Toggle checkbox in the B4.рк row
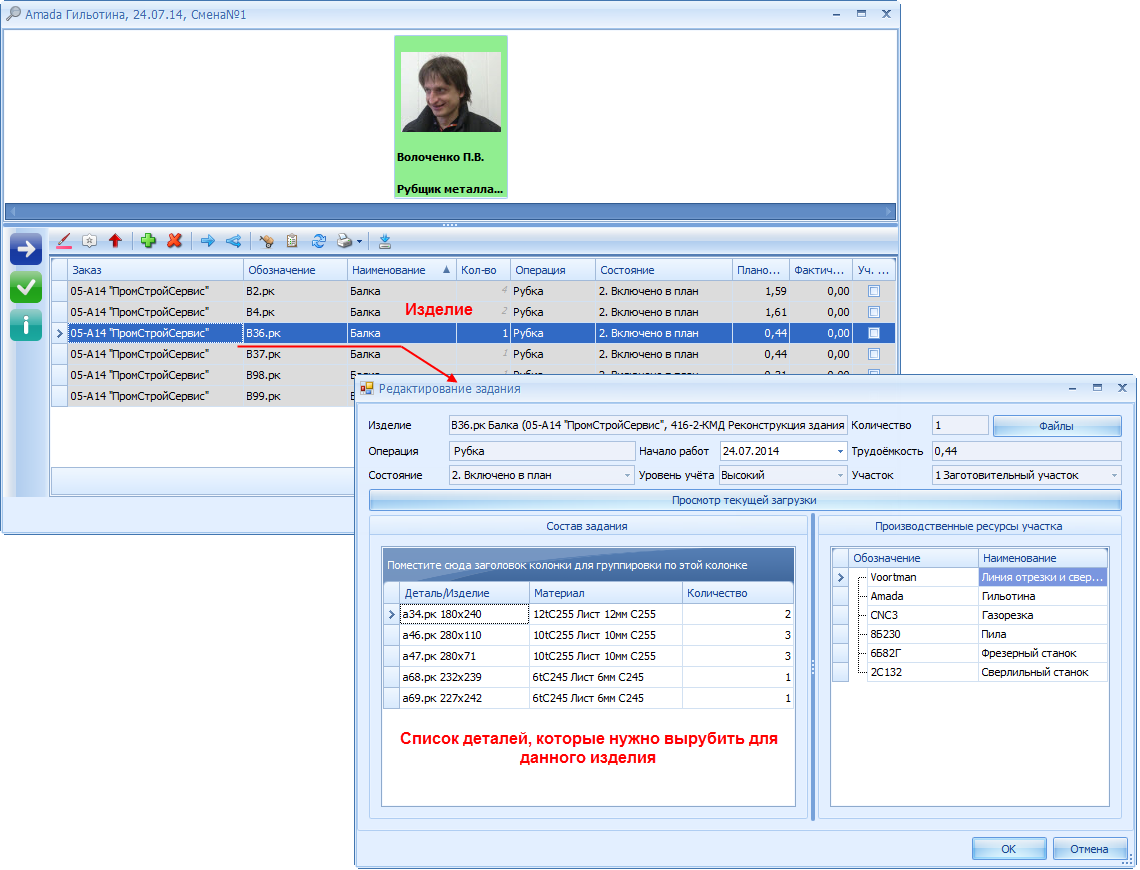 (x=874, y=312)
